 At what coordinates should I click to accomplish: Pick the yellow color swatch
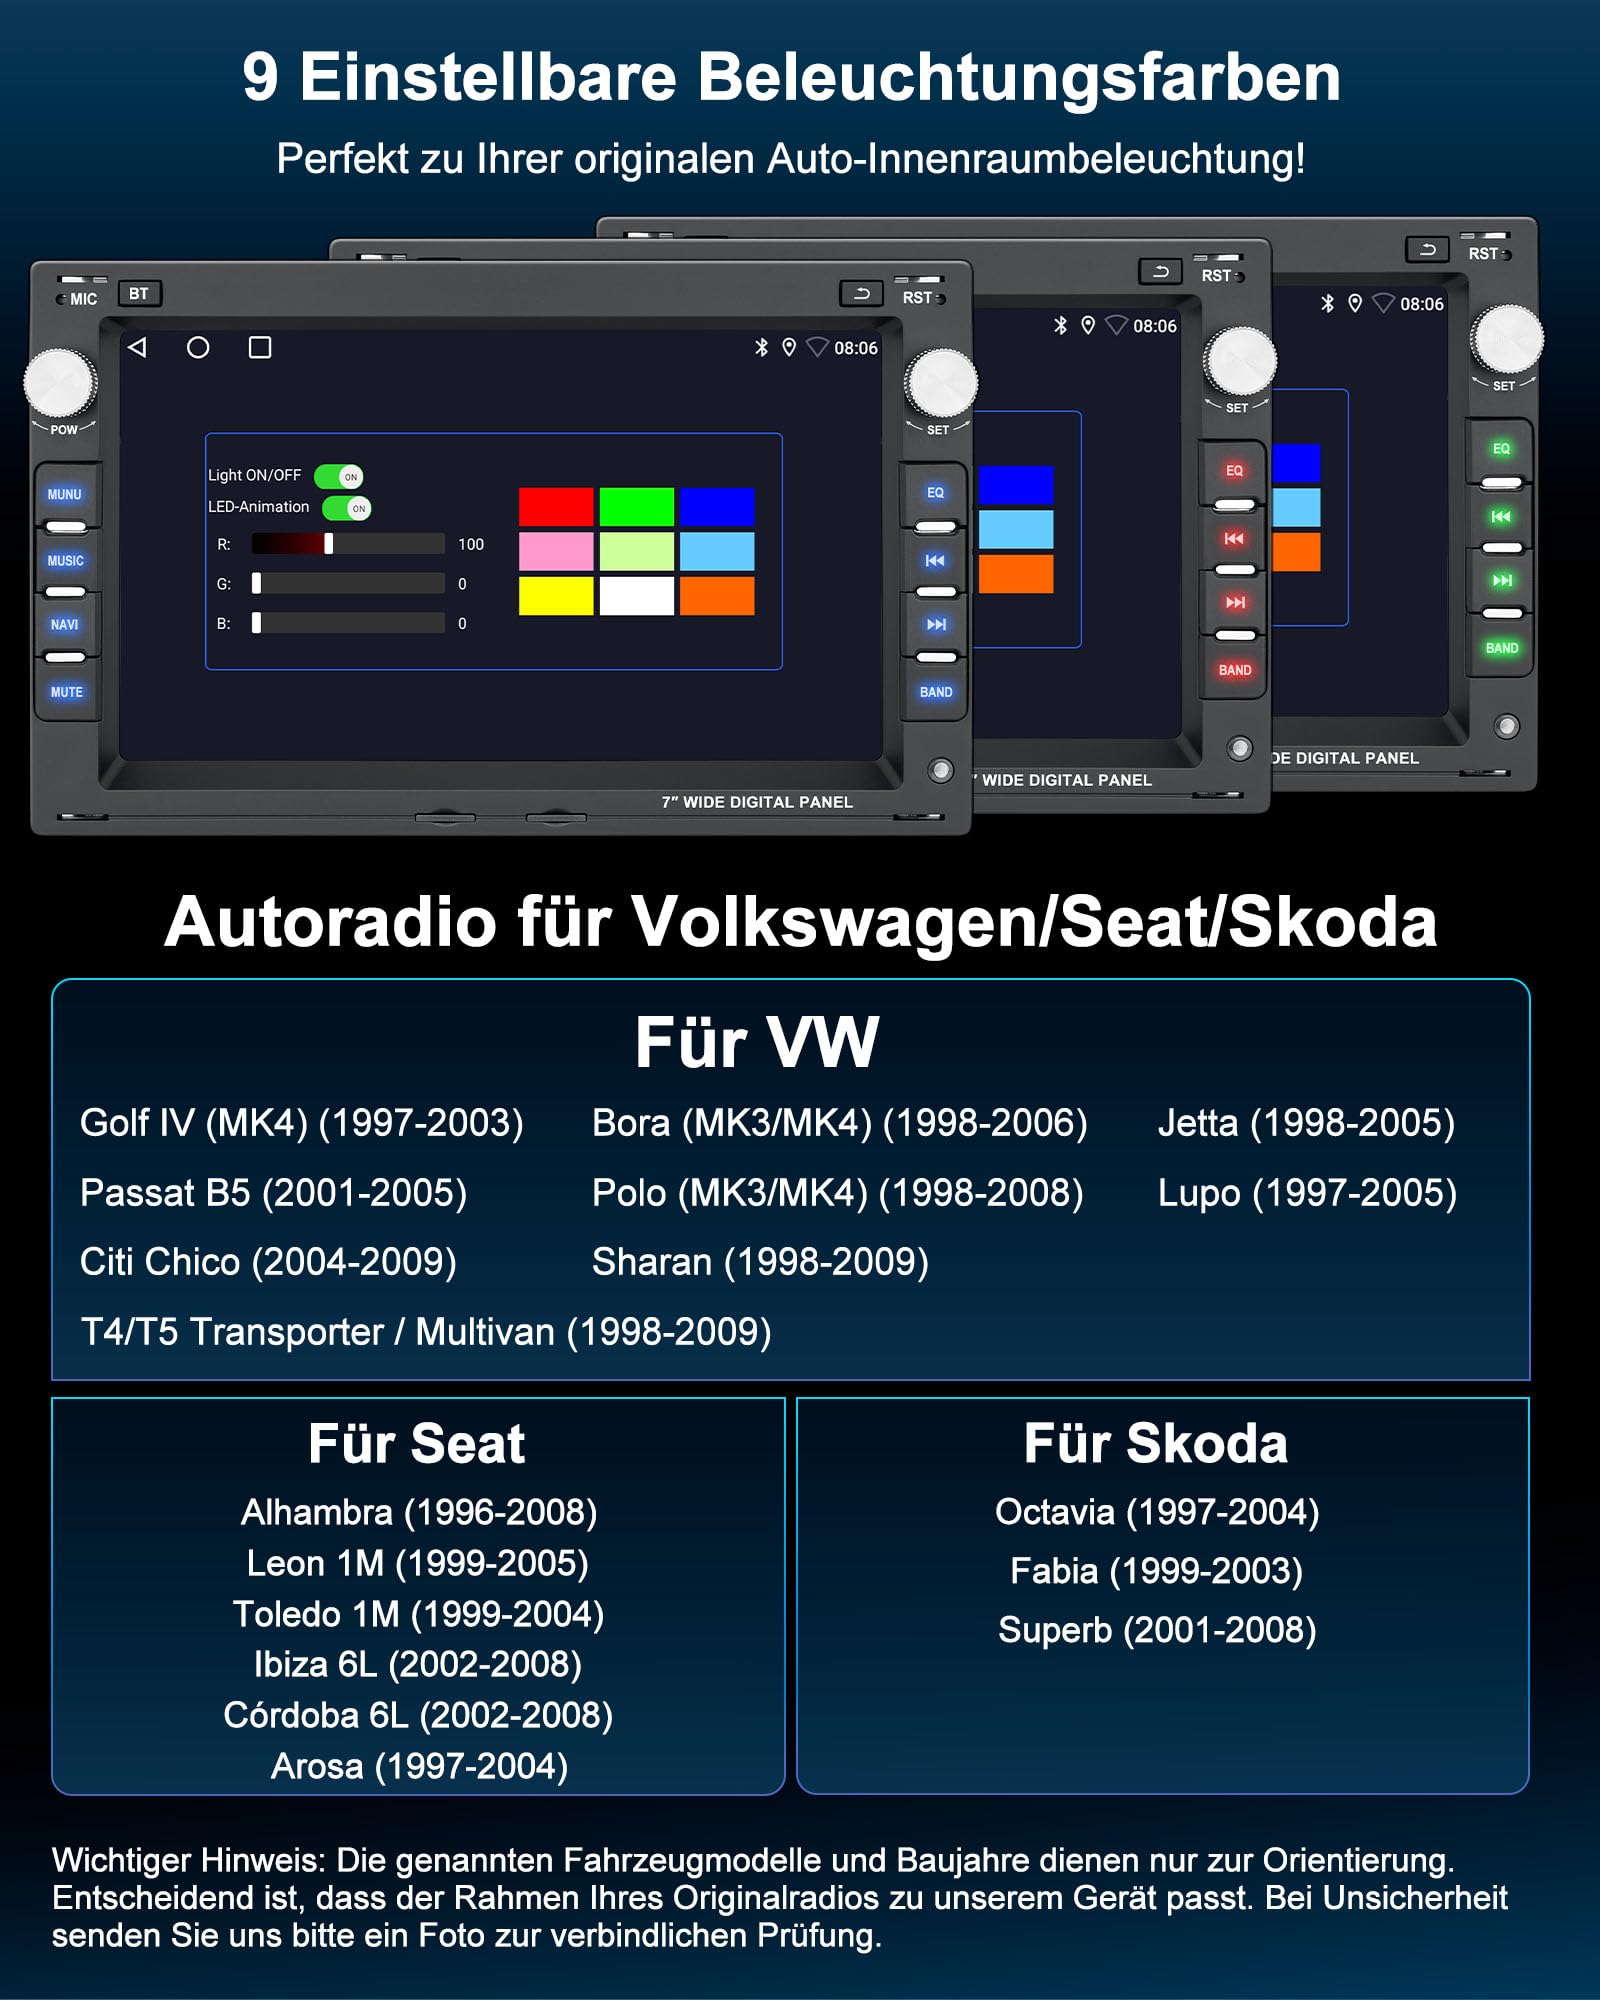click(x=556, y=596)
